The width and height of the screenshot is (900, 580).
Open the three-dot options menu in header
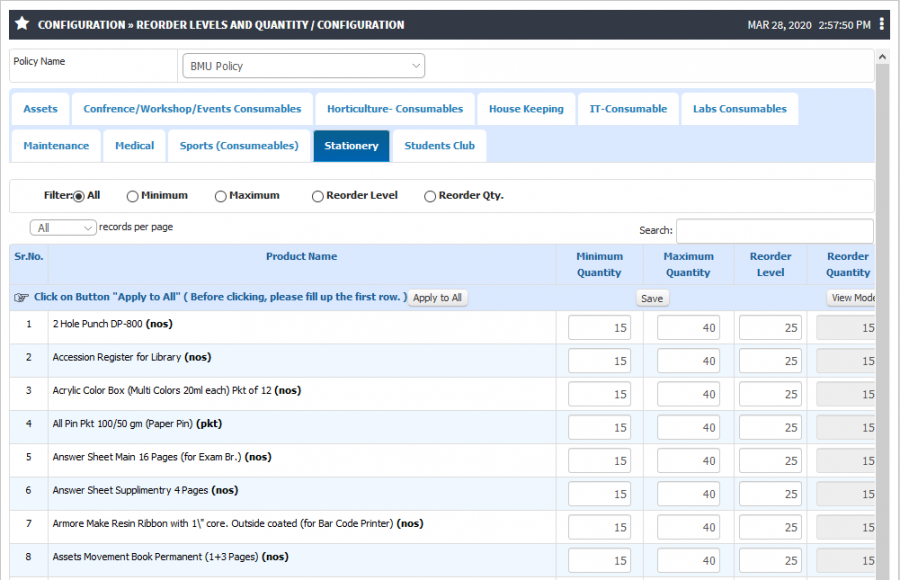tap(882, 24)
